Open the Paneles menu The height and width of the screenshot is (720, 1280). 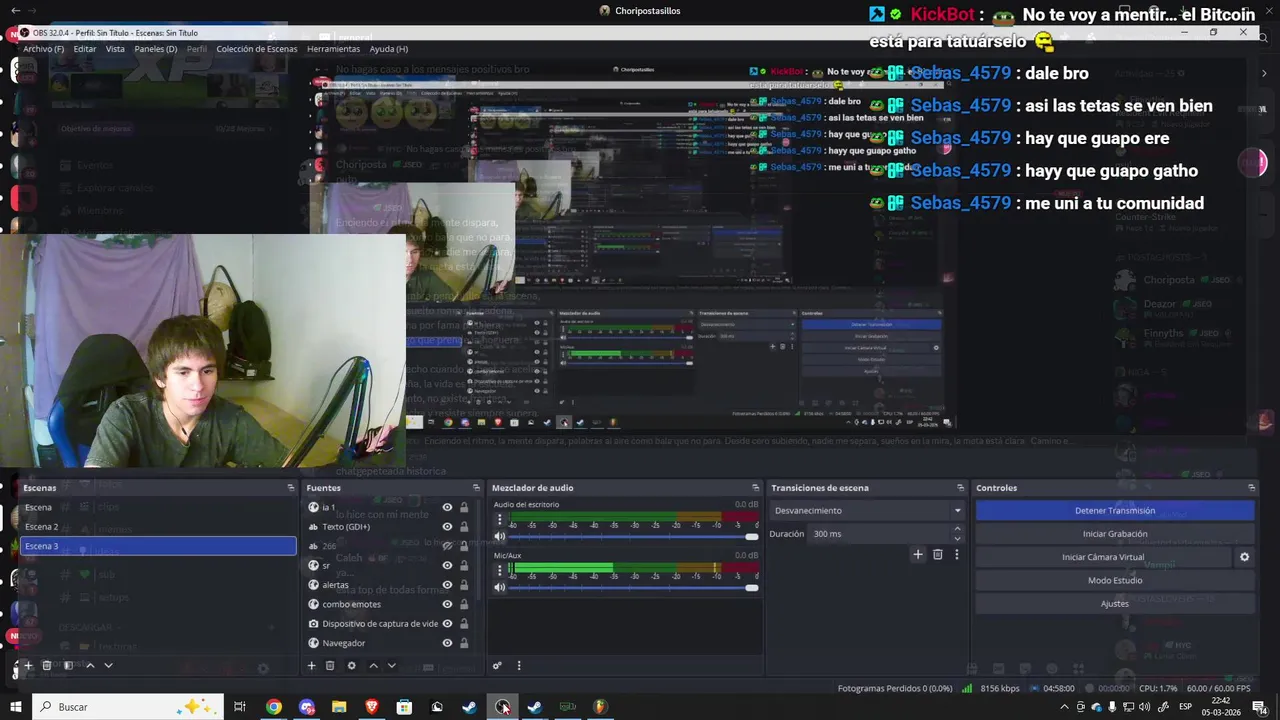click(156, 49)
